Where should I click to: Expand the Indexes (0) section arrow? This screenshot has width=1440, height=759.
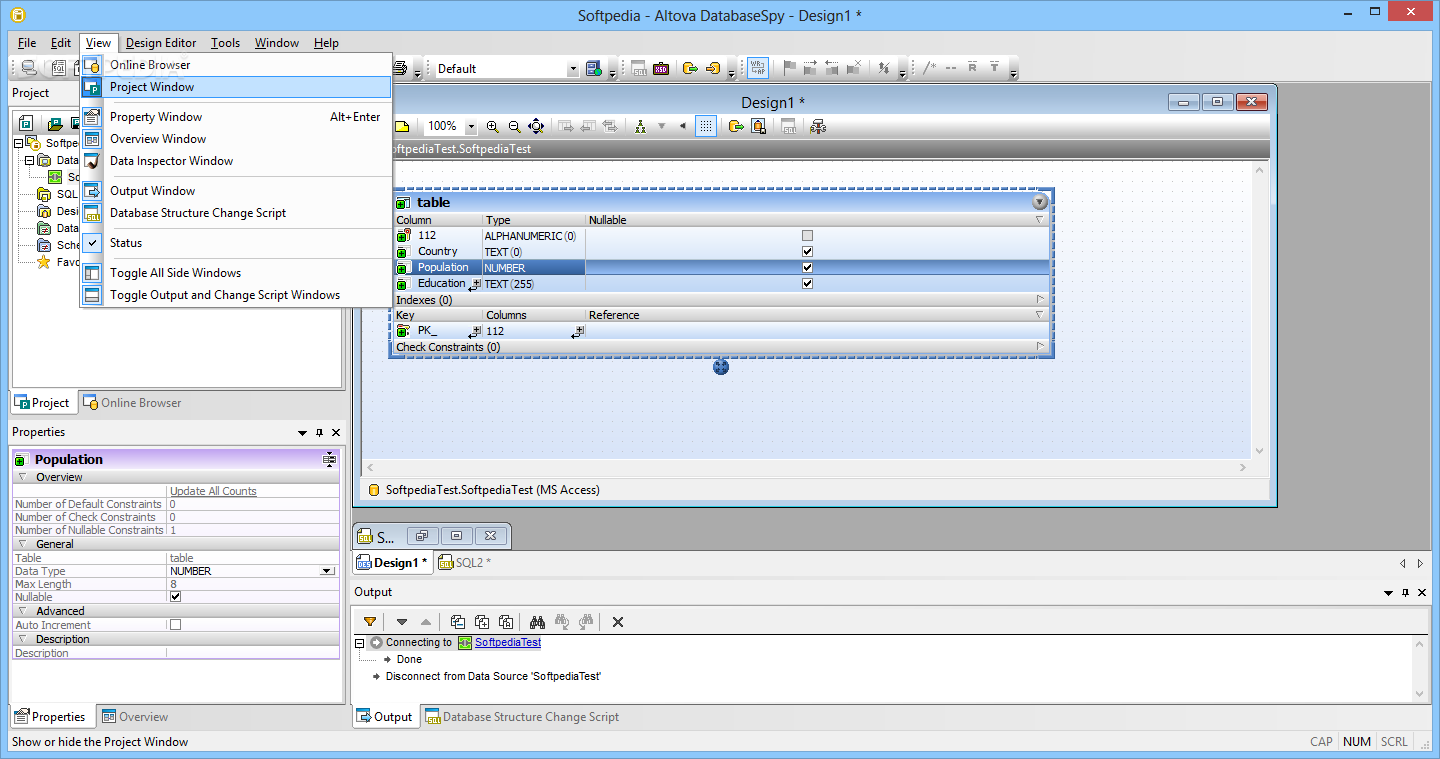coord(1040,299)
